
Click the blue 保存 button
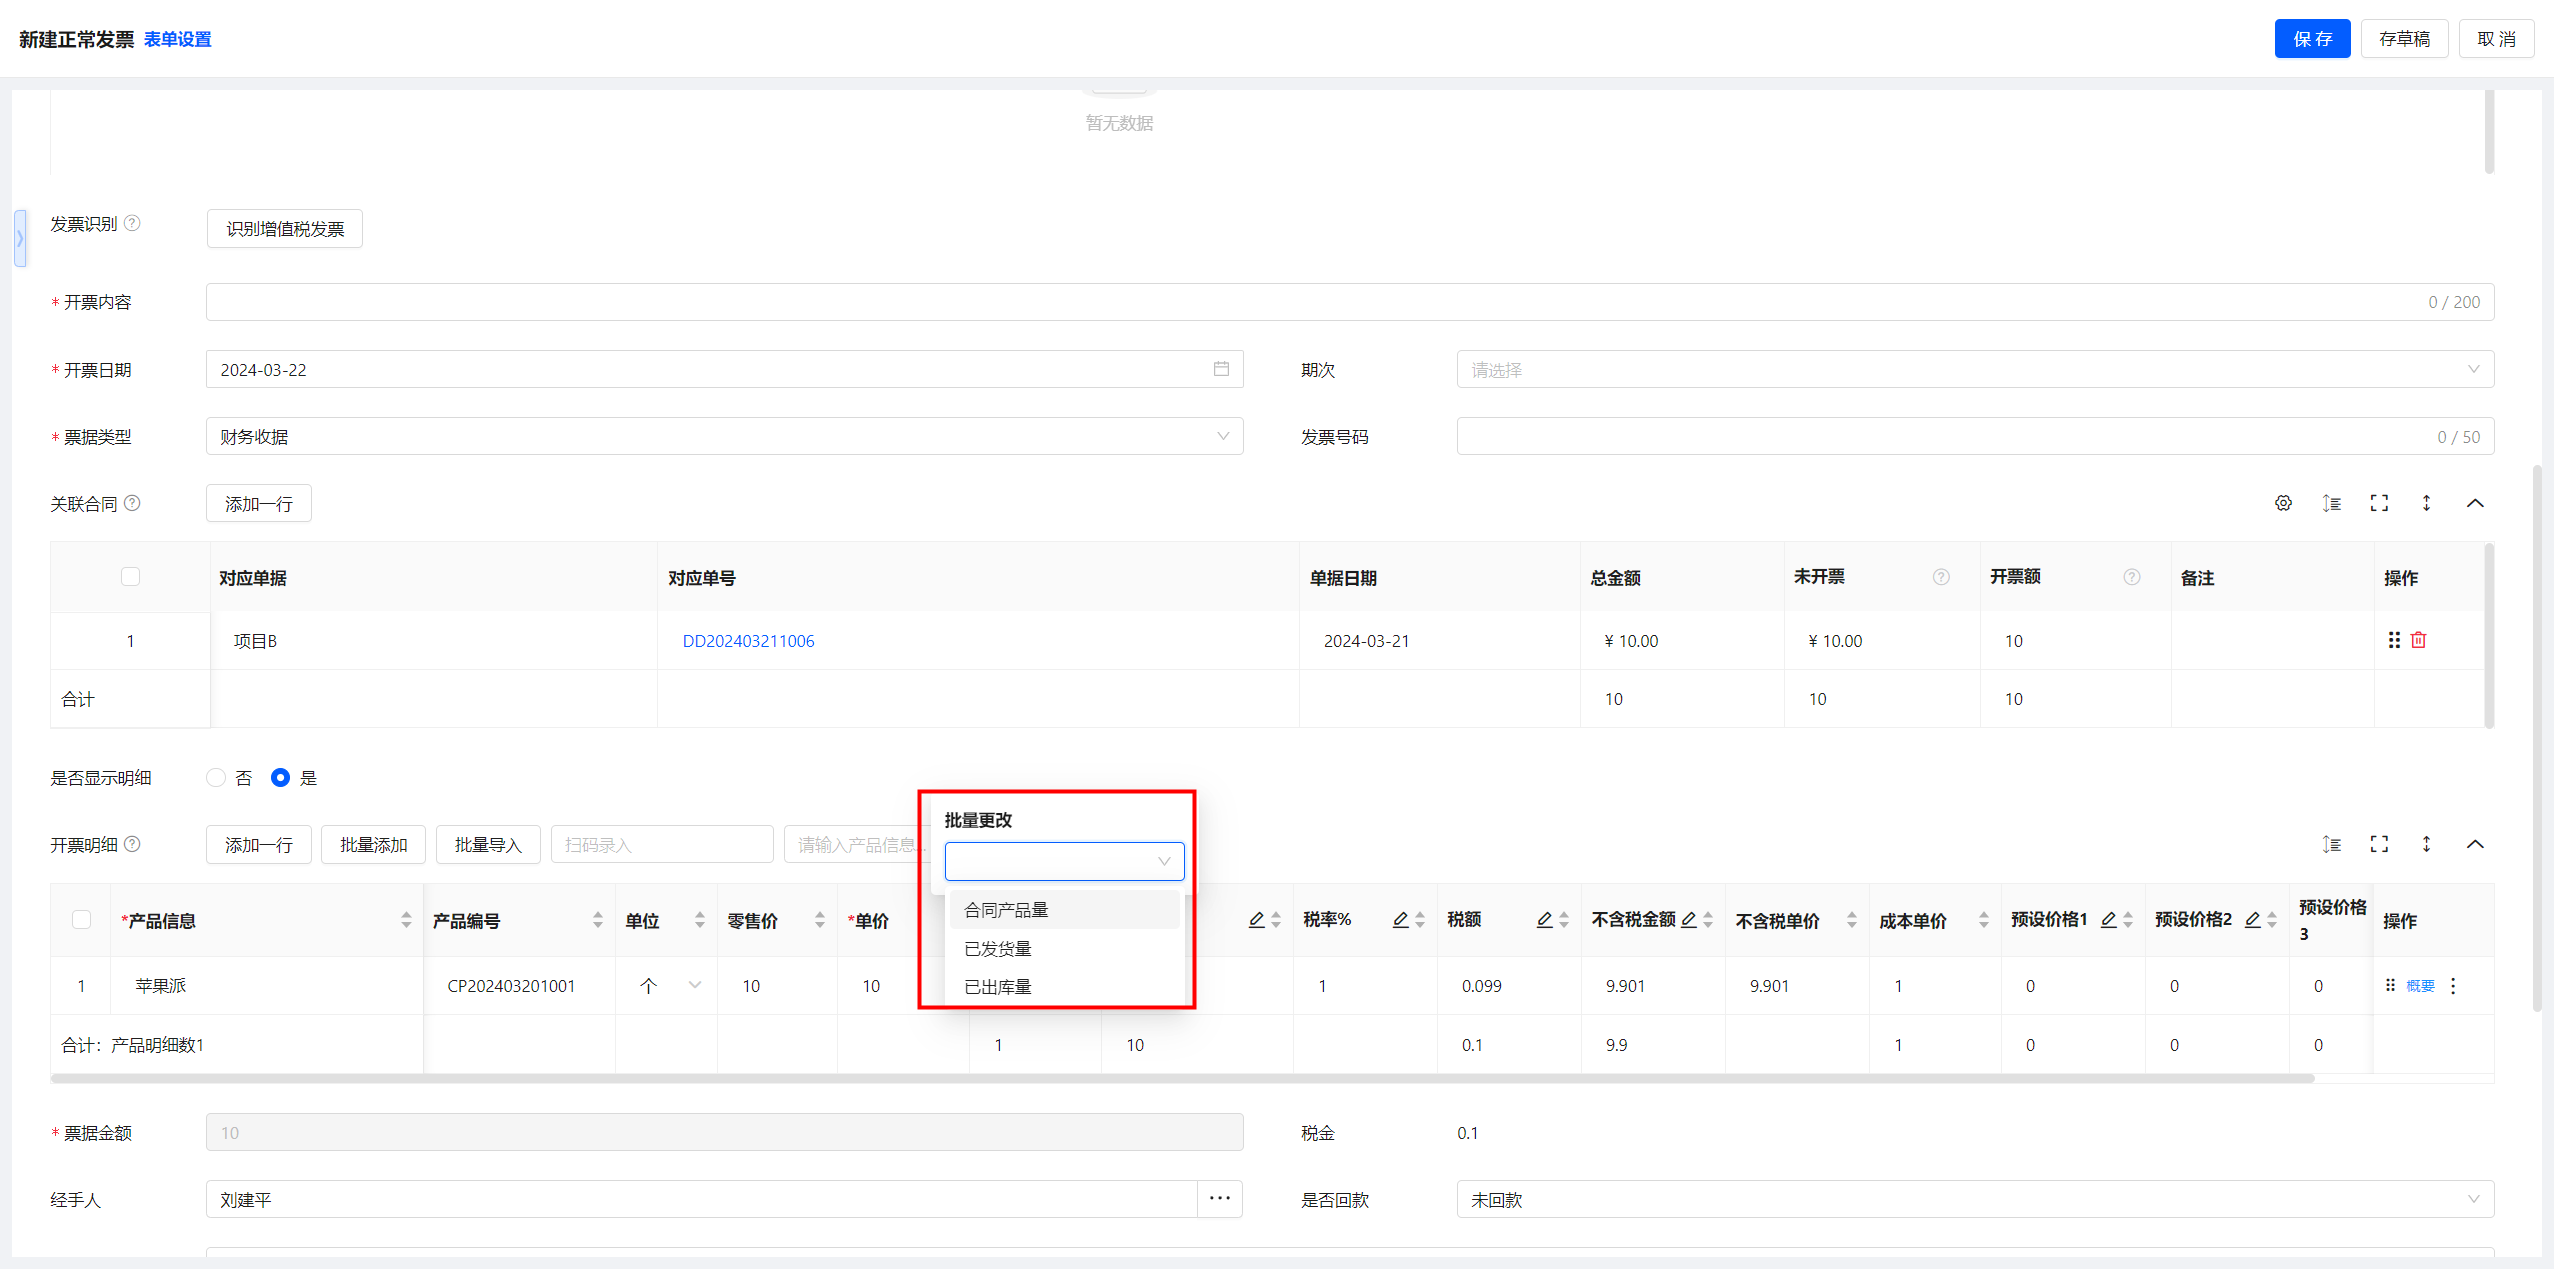(2311, 39)
